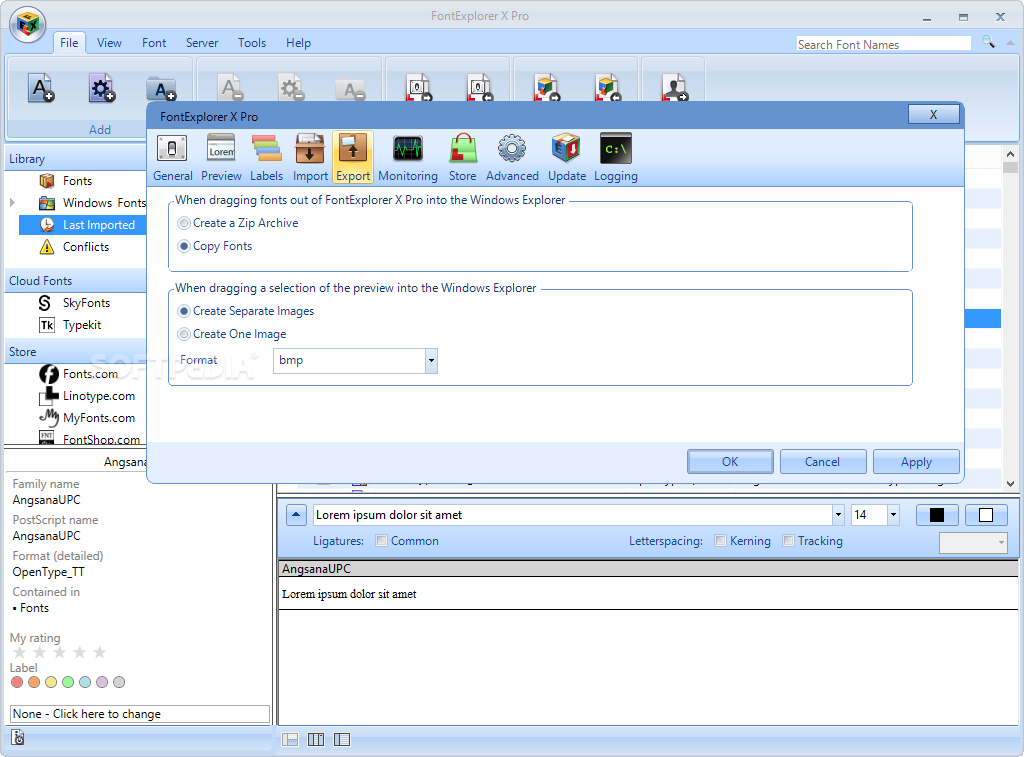Select Copy Fonts option
The width and height of the screenshot is (1024, 757).
[215, 246]
